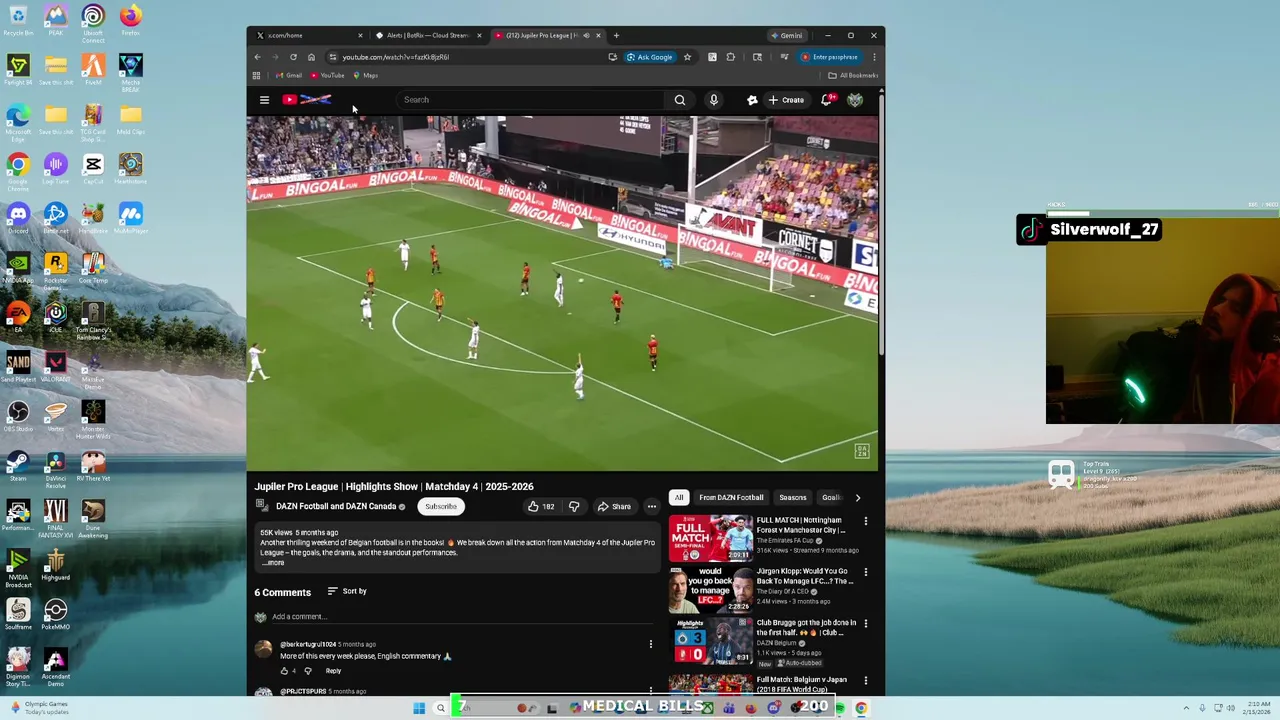Viewport: 1280px width, 720px height.
Task: Open the Maps bookmark
Action: 365,75
